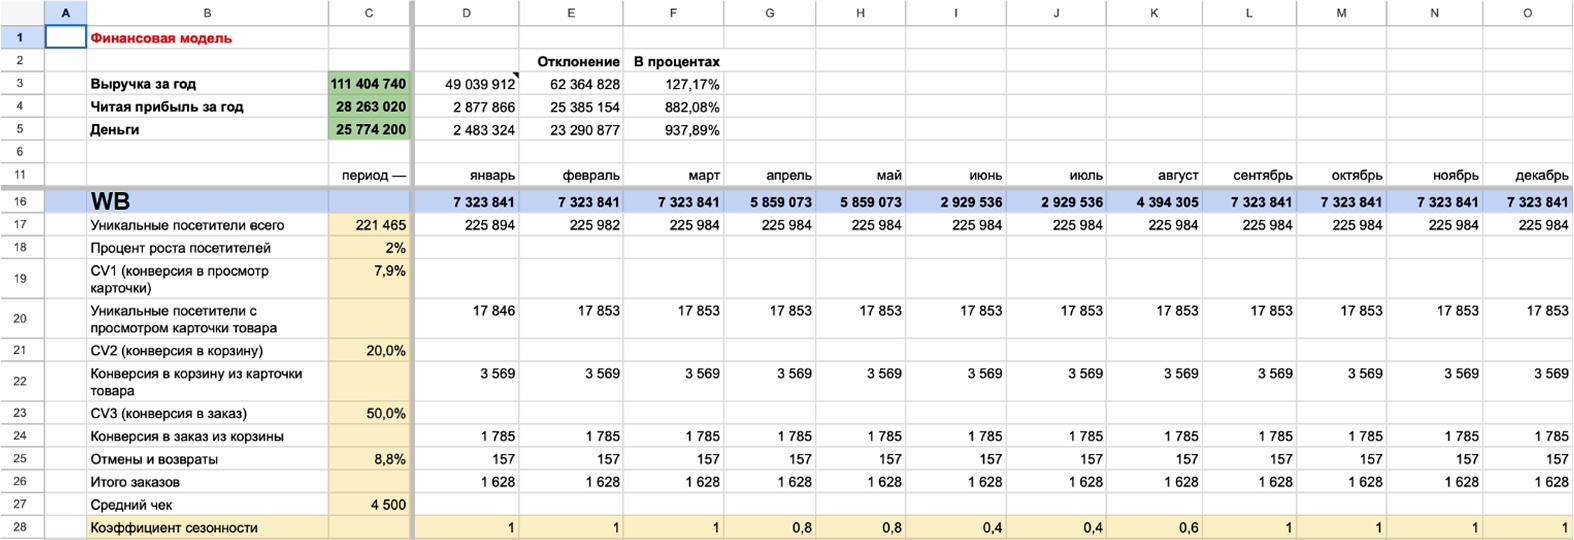
Task: Select the 'Читая прибыль за год' label
Action: pyautogui.click(x=207, y=107)
